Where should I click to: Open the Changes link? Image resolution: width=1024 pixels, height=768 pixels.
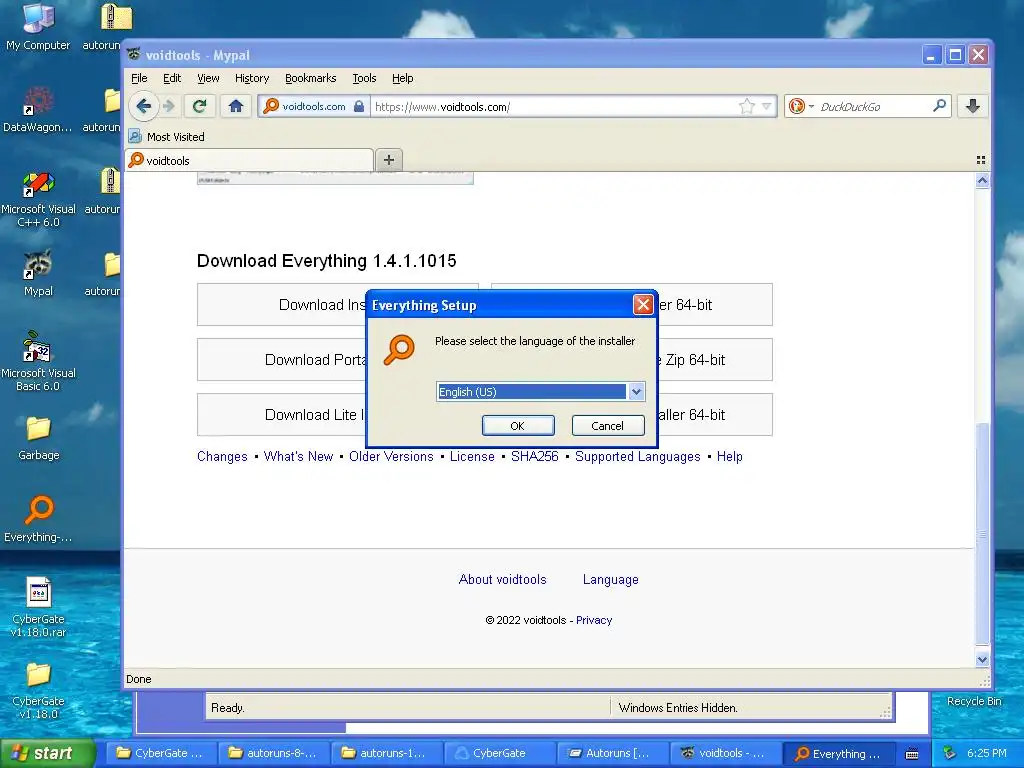pyautogui.click(x=222, y=456)
